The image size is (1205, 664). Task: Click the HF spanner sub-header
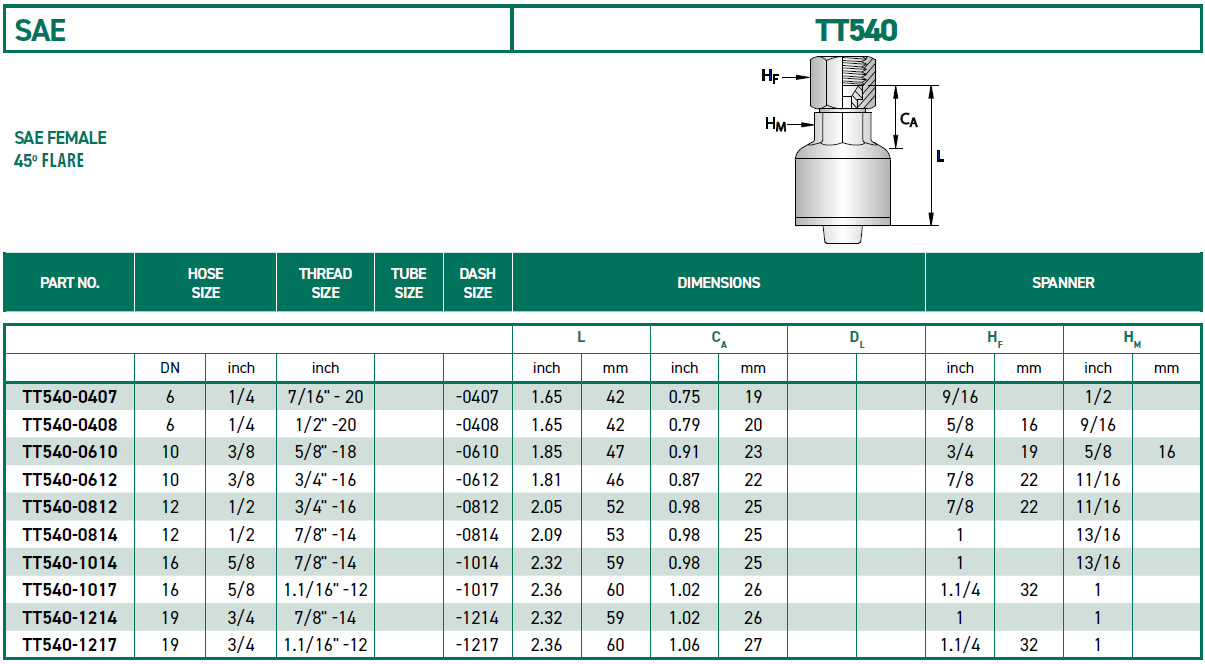994,339
